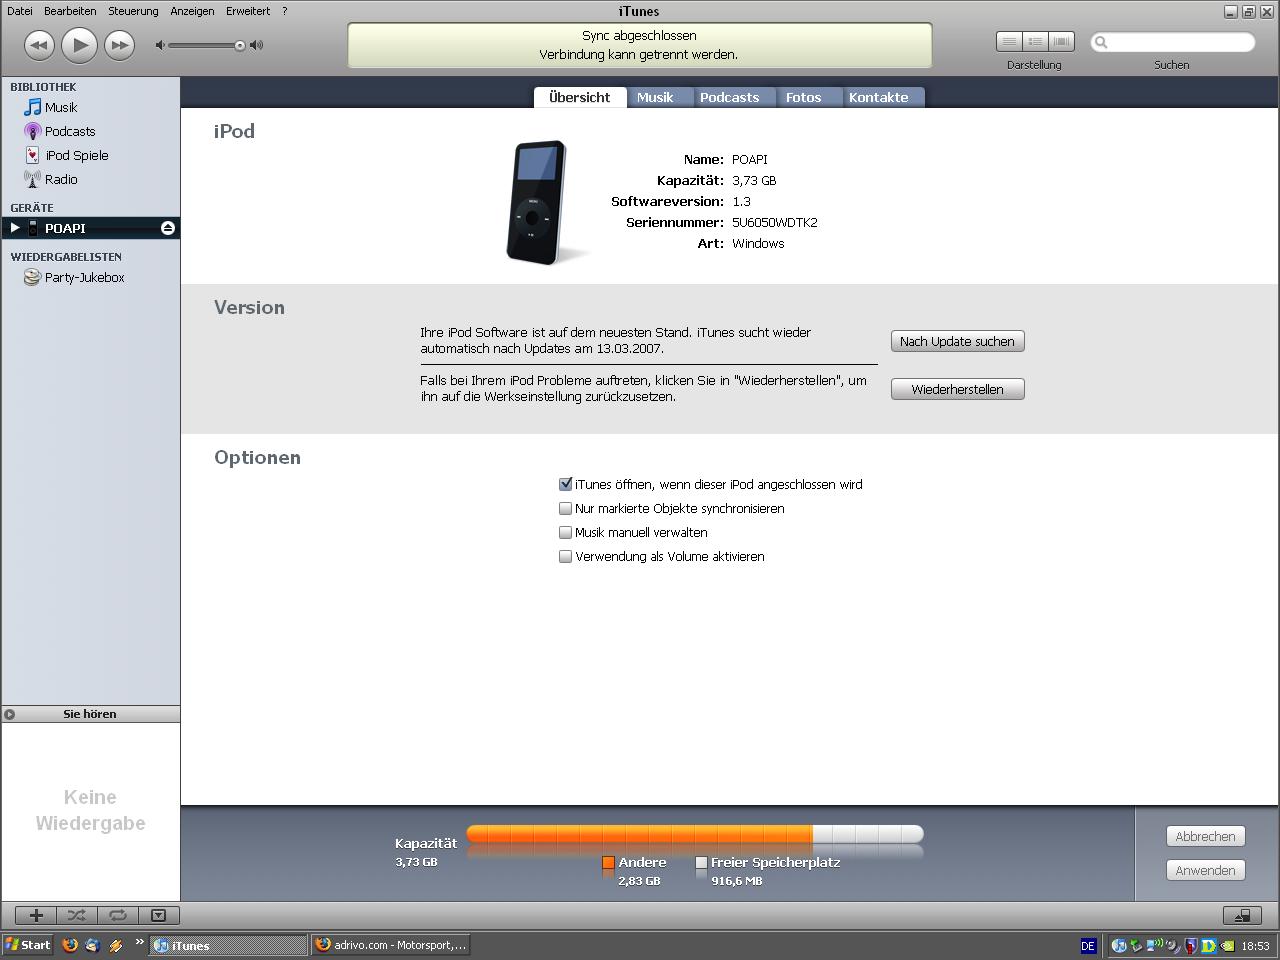Click the safely remove hardware tray icon
This screenshot has height=960, width=1280.
[1135, 945]
